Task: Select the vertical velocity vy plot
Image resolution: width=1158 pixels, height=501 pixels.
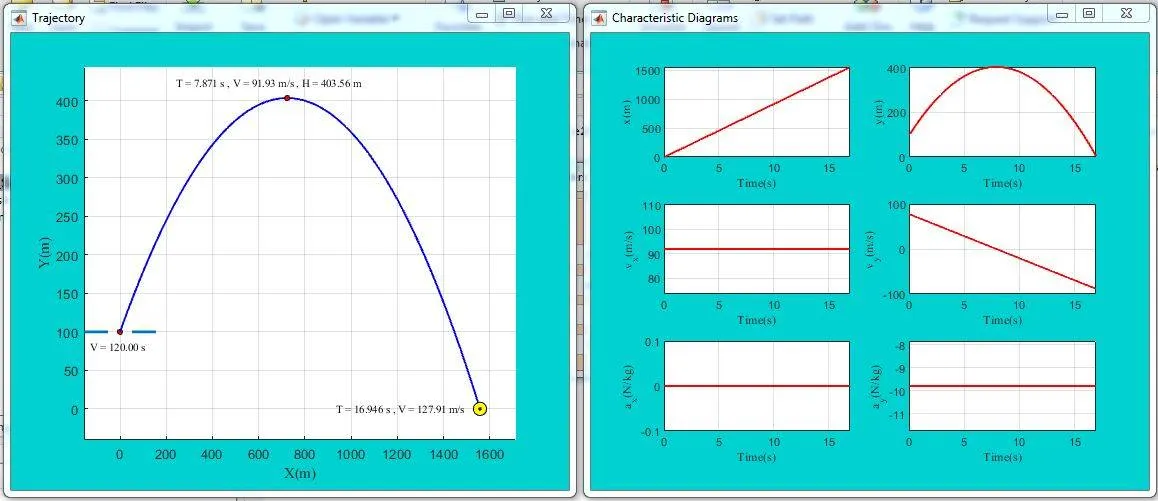Action: [1001, 248]
